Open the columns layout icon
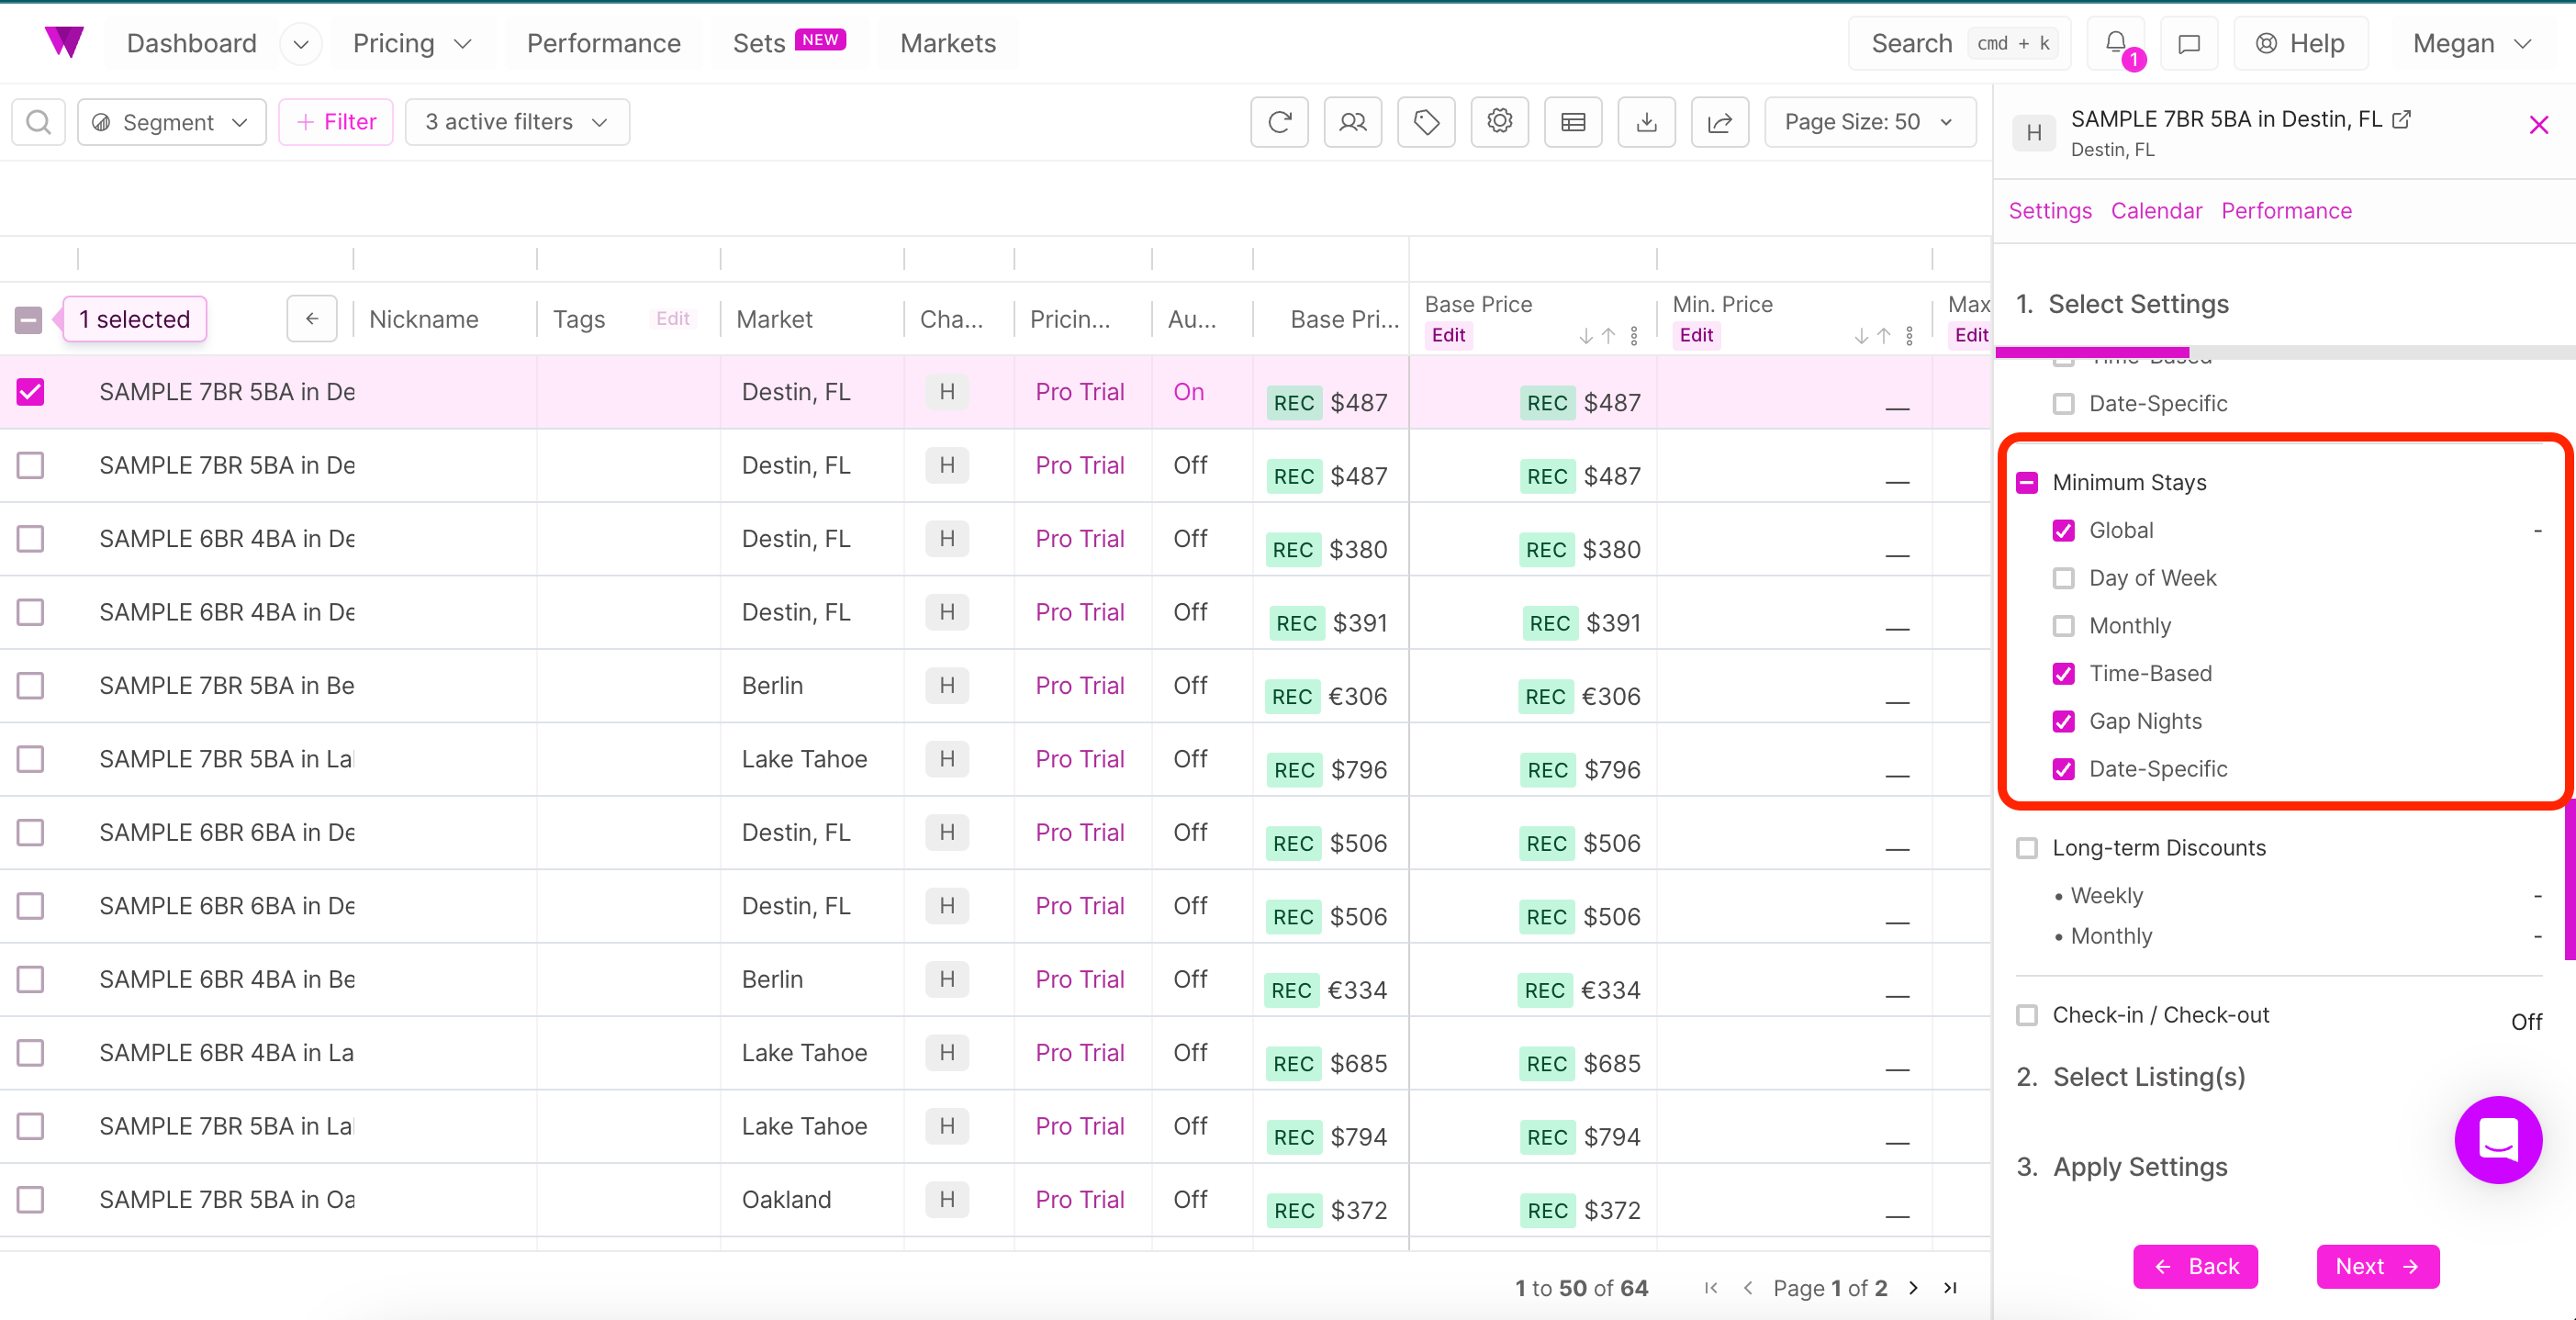The image size is (2576, 1320). pos(1573,122)
